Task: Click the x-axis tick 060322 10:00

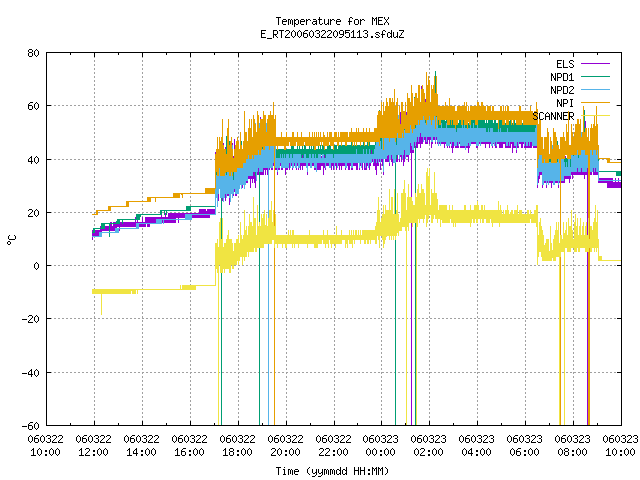Action: click(x=46, y=445)
